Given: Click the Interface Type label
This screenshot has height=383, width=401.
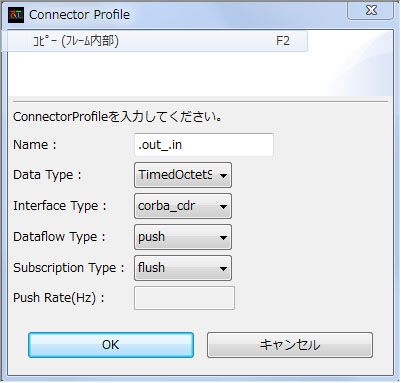Looking at the screenshot, I should (60, 206).
